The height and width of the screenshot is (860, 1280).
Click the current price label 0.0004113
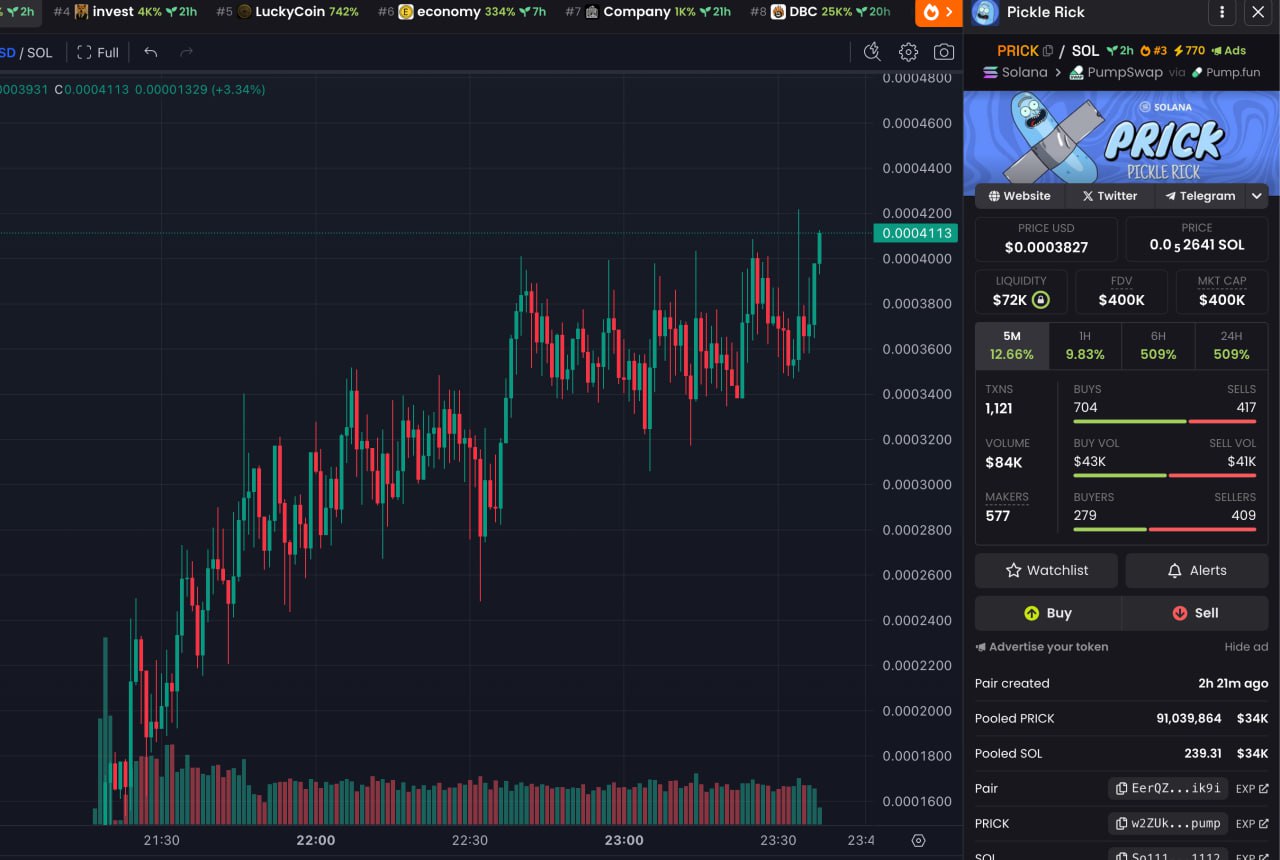click(915, 233)
